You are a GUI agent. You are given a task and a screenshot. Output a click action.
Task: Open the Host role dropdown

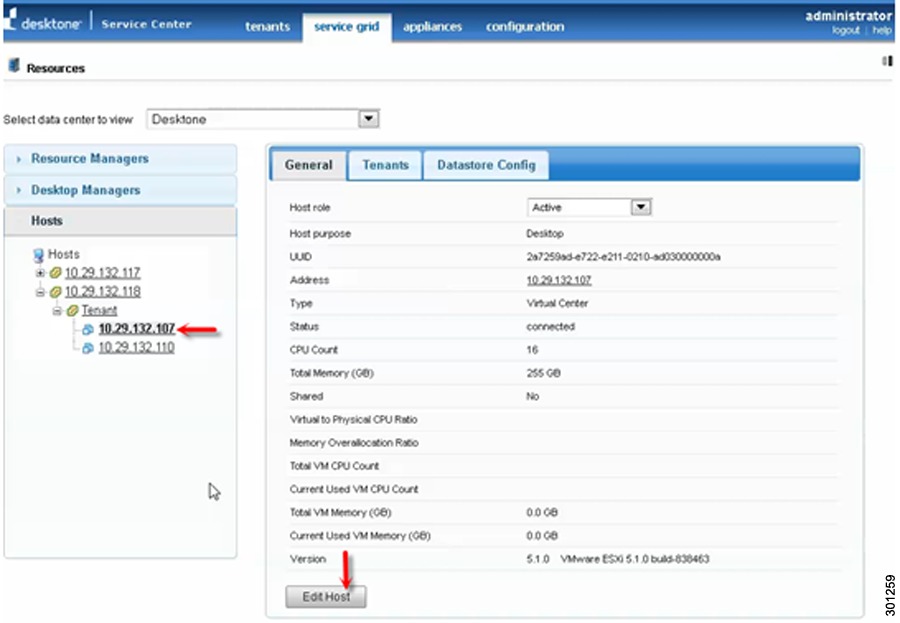point(589,207)
